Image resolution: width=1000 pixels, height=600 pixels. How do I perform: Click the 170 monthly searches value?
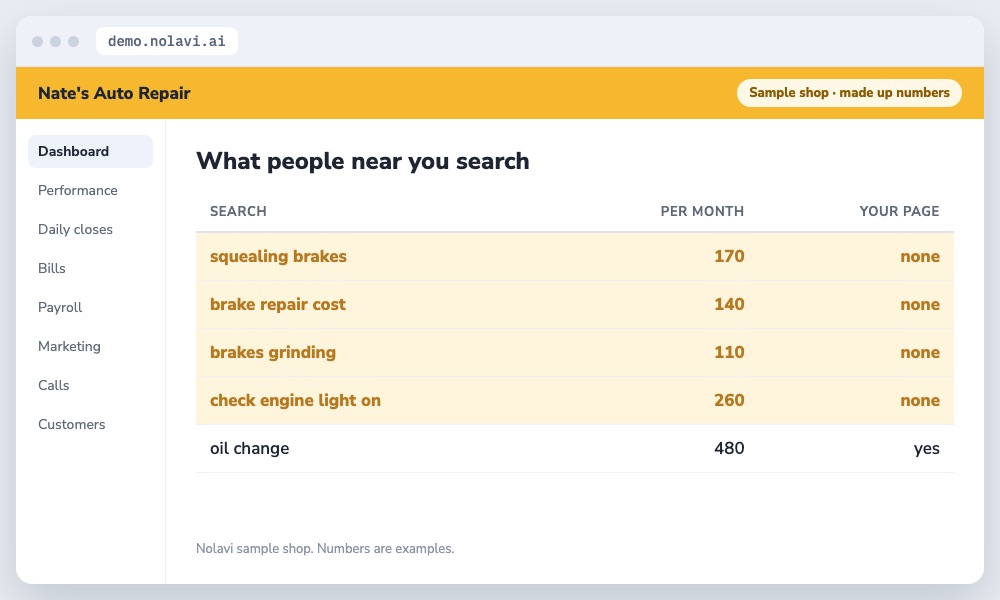click(729, 256)
